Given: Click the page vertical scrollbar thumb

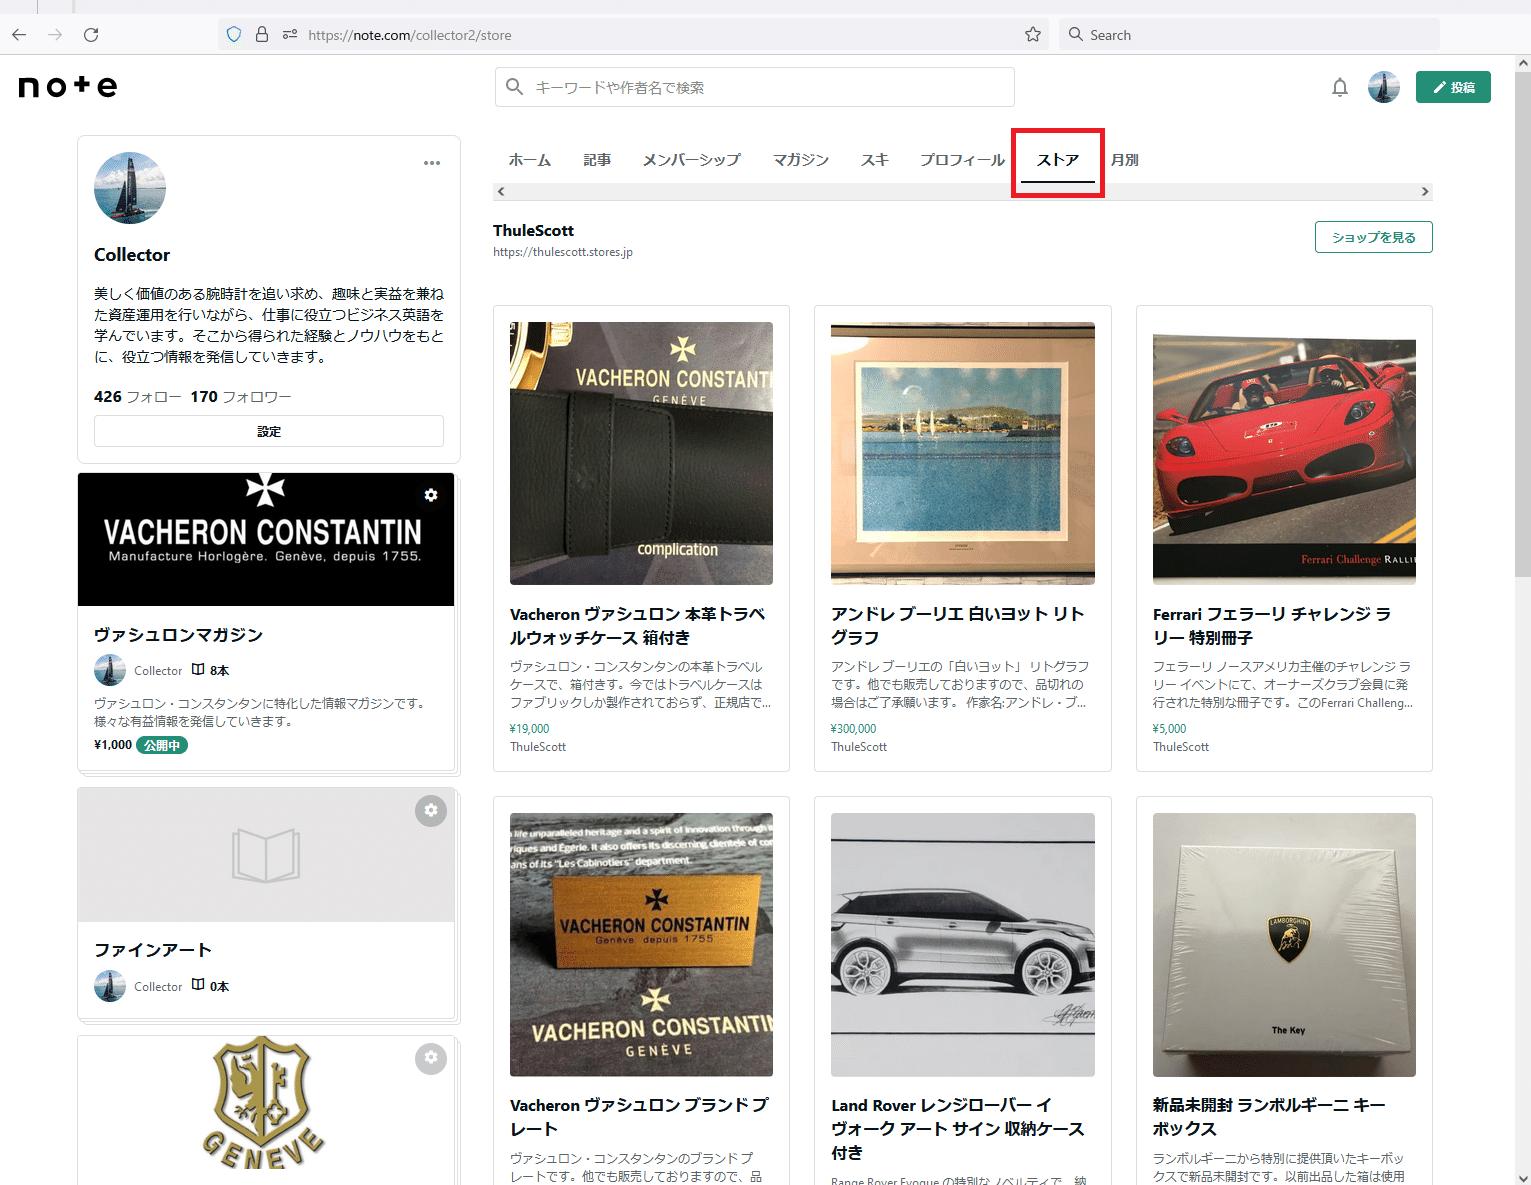Looking at the screenshot, I should coord(1522,322).
